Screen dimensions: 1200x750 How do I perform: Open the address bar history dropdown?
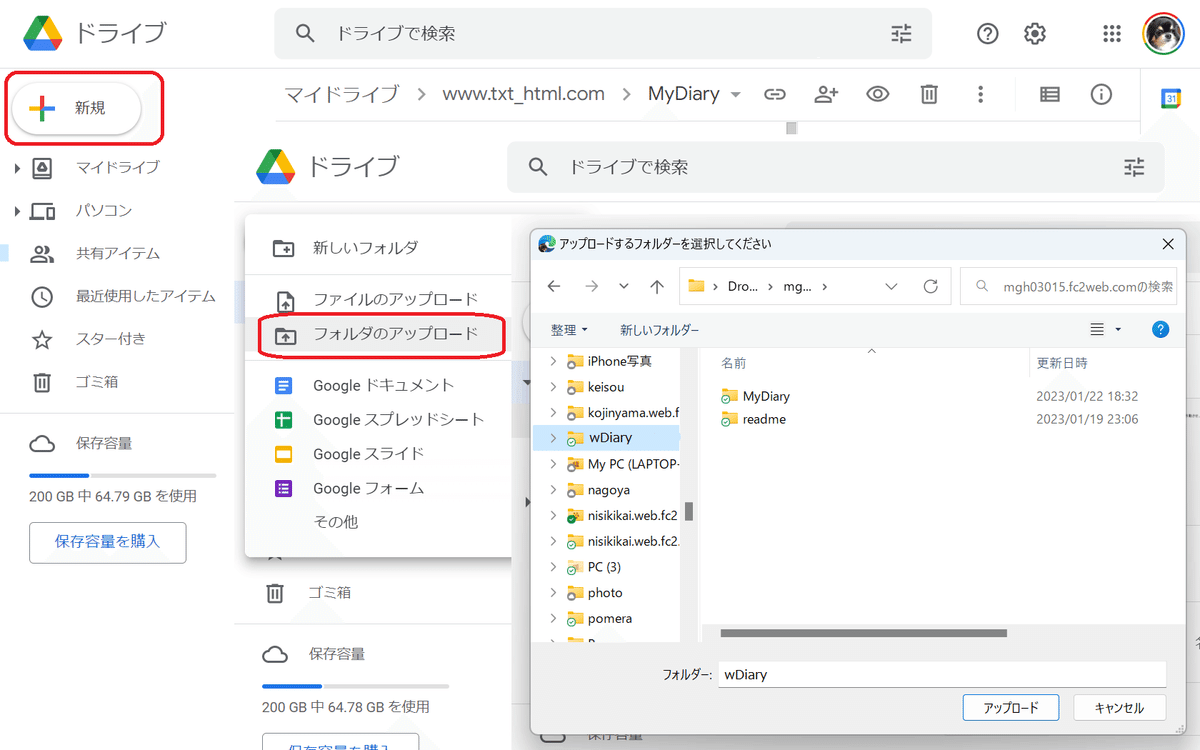892,286
